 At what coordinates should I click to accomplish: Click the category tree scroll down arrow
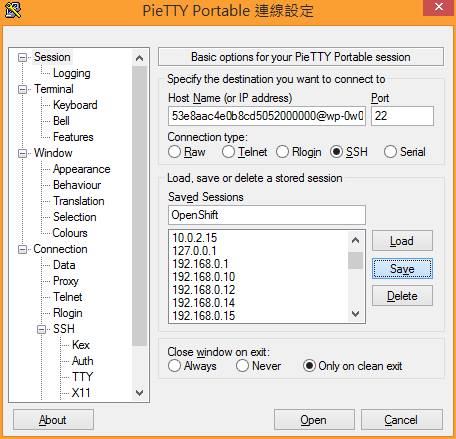tap(140, 393)
